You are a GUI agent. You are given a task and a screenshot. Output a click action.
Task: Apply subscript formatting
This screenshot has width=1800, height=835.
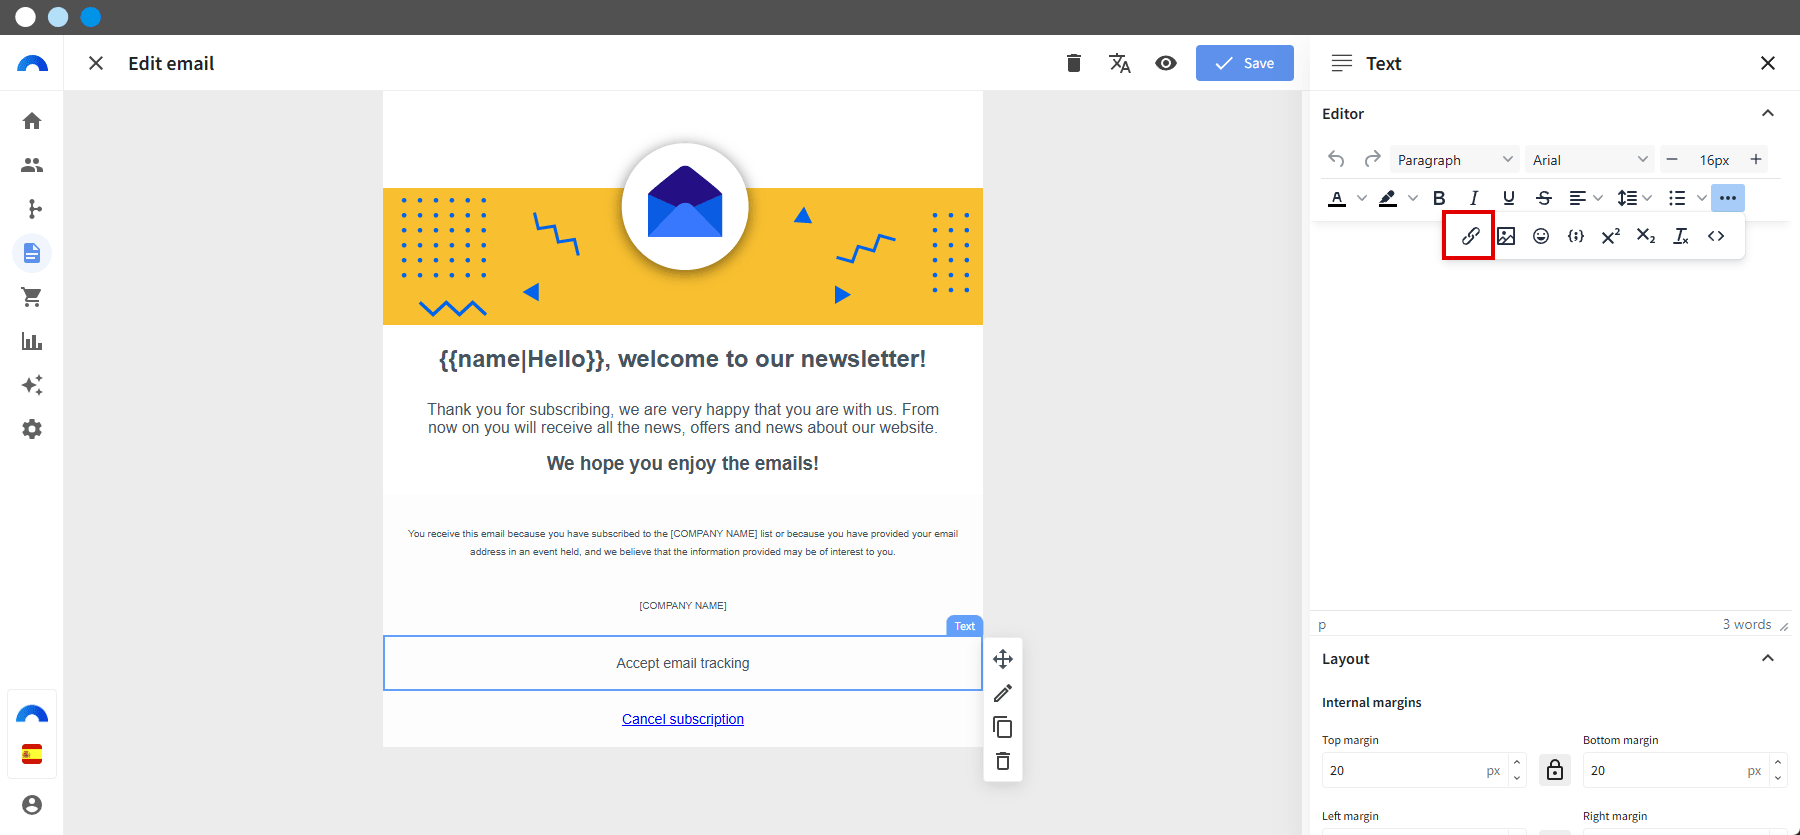tap(1646, 236)
